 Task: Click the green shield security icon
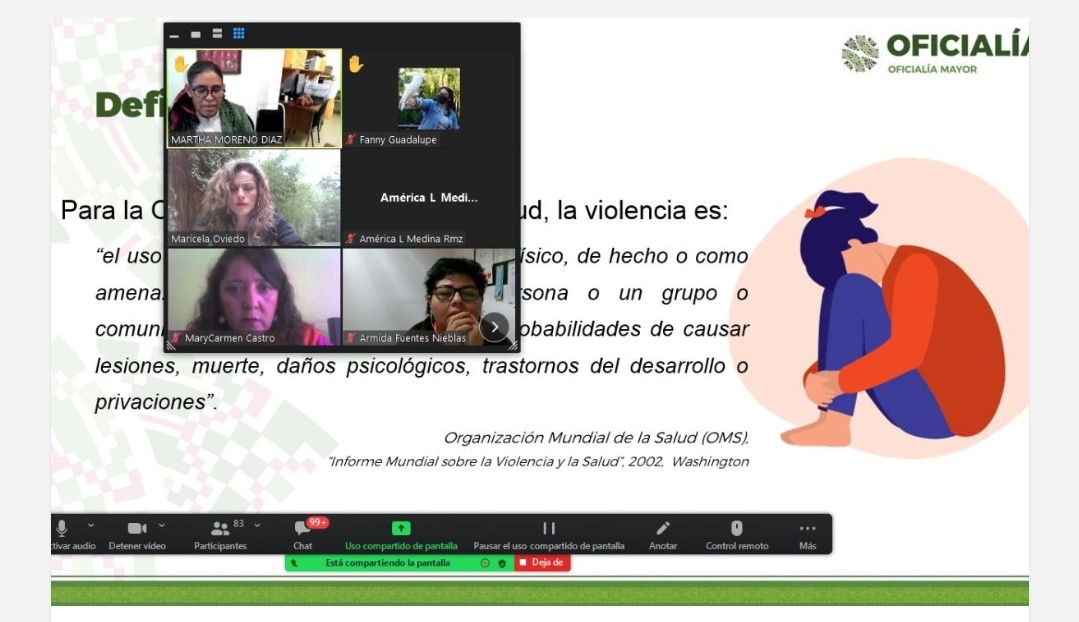[x=502, y=563]
